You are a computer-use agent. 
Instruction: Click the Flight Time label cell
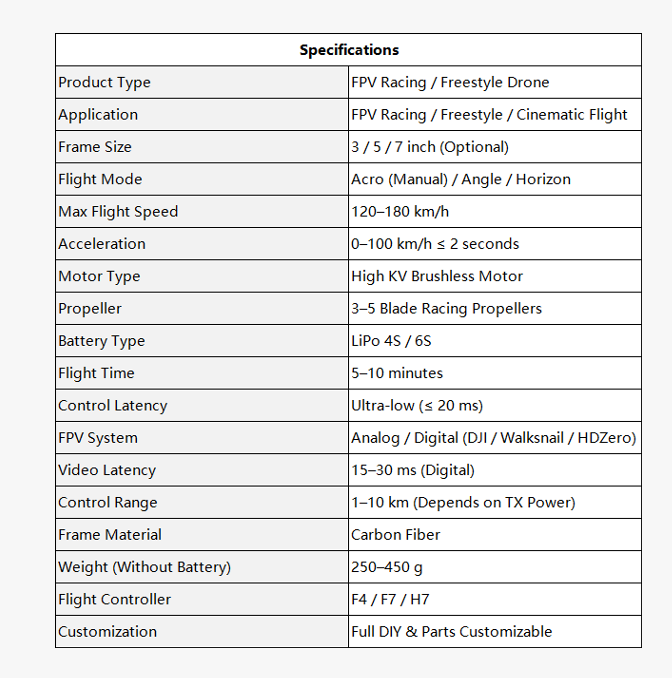[96, 373]
